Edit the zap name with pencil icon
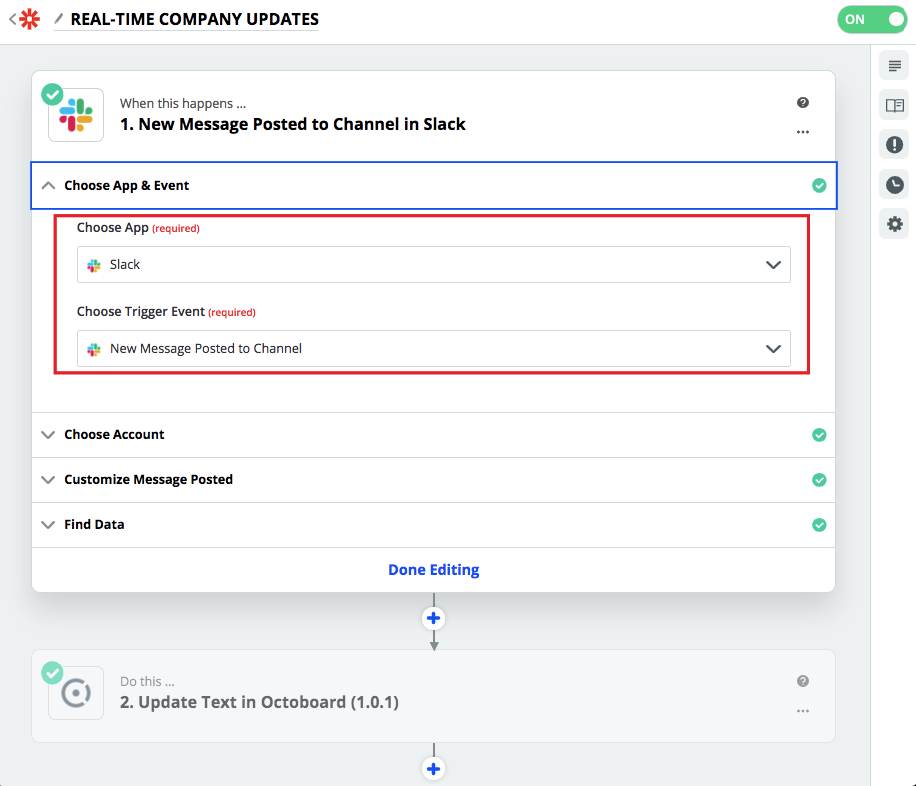This screenshot has width=916, height=786. 58,19
